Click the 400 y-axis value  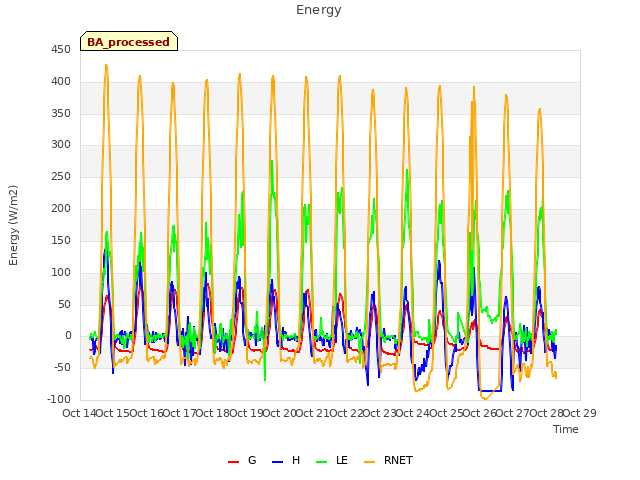click(x=61, y=82)
